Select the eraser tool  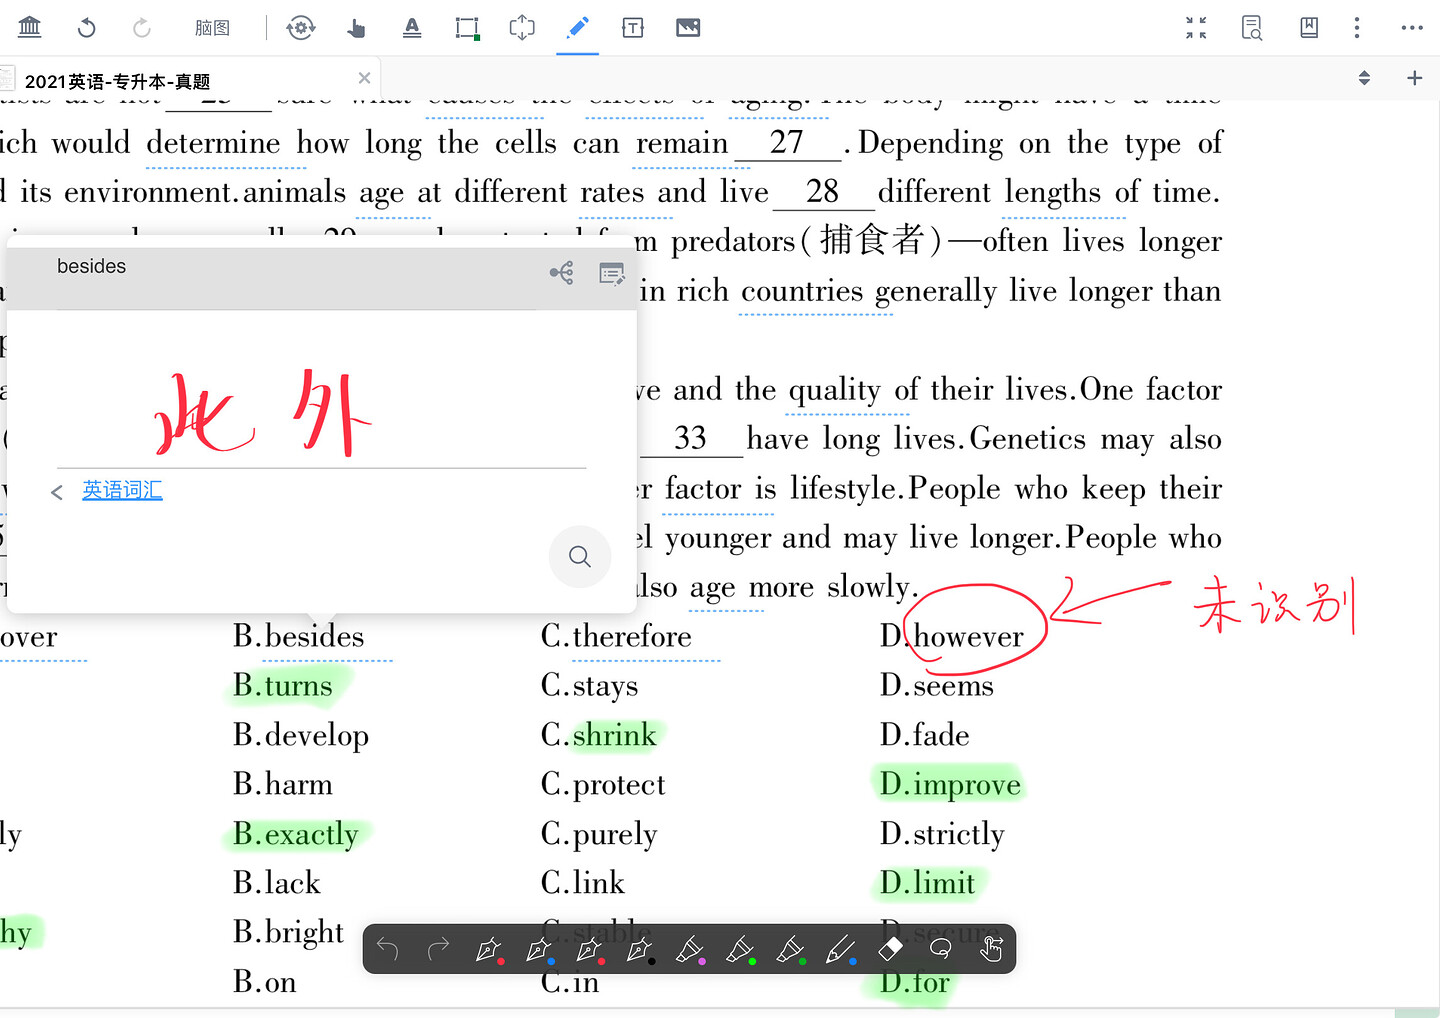(890, 948)
